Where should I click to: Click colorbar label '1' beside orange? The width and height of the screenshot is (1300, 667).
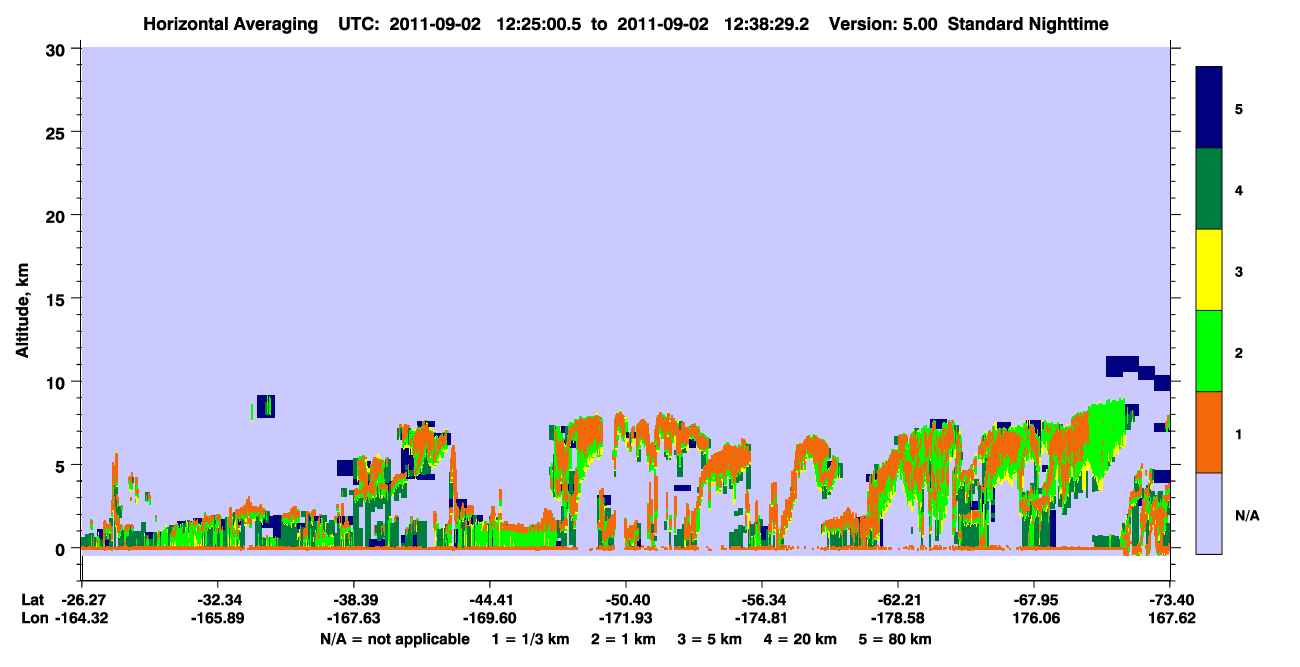[x=1239, y=432]
